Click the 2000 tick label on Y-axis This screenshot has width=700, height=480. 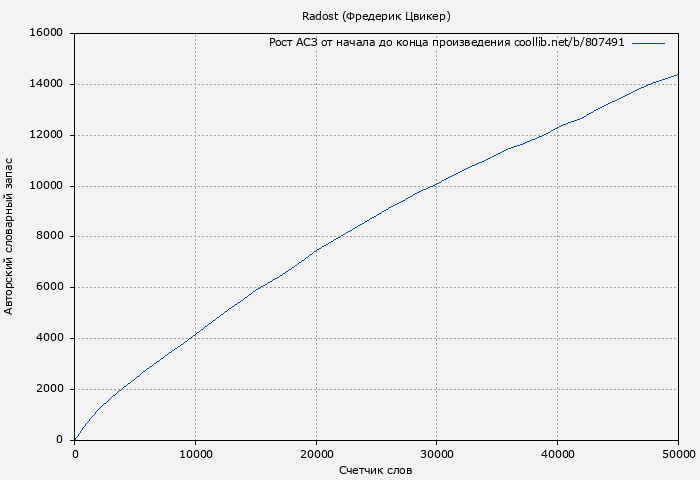click(50, 389)
